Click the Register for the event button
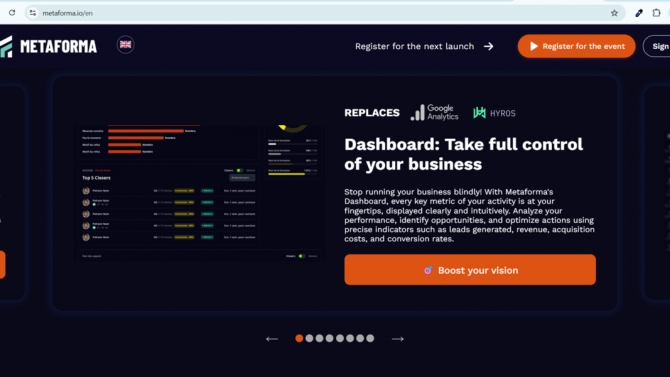The height and width of the screenshot is (377, 670). click(x=576, y=46)
